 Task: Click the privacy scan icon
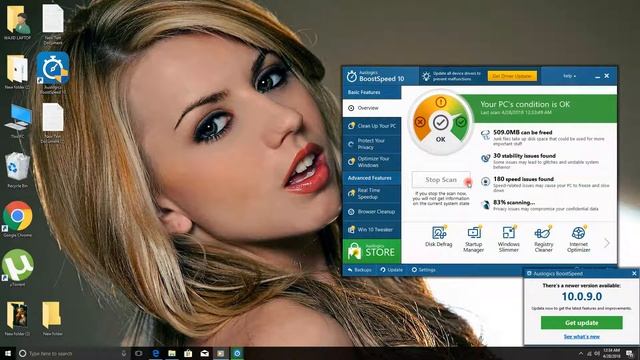click(485, 205)
